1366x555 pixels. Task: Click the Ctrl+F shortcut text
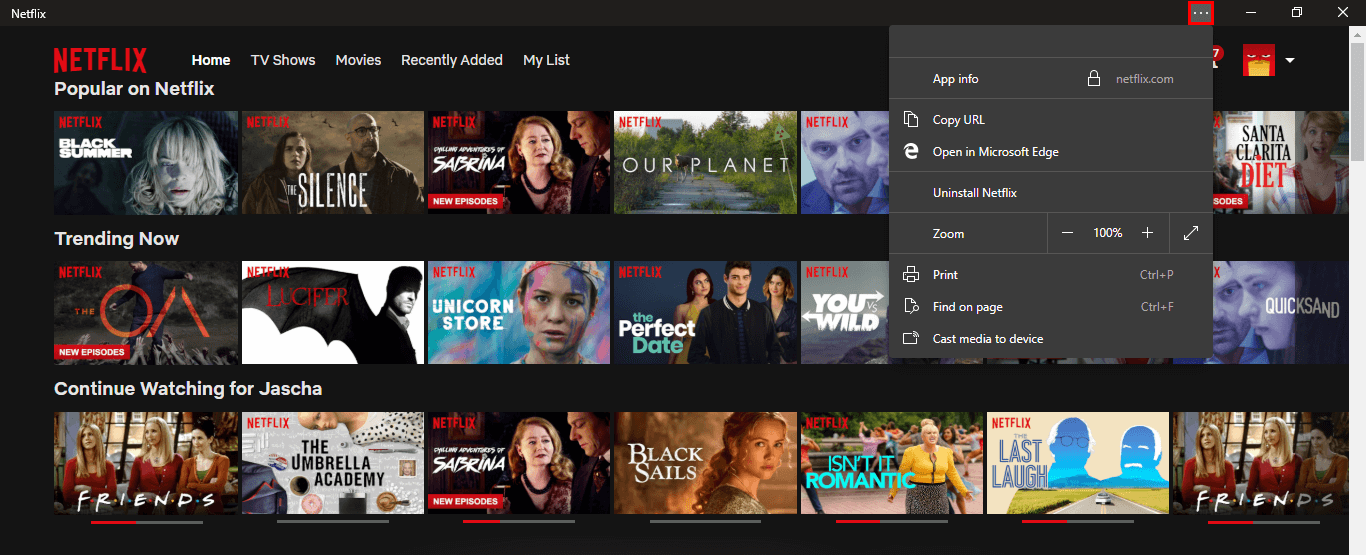(1156, 307)
